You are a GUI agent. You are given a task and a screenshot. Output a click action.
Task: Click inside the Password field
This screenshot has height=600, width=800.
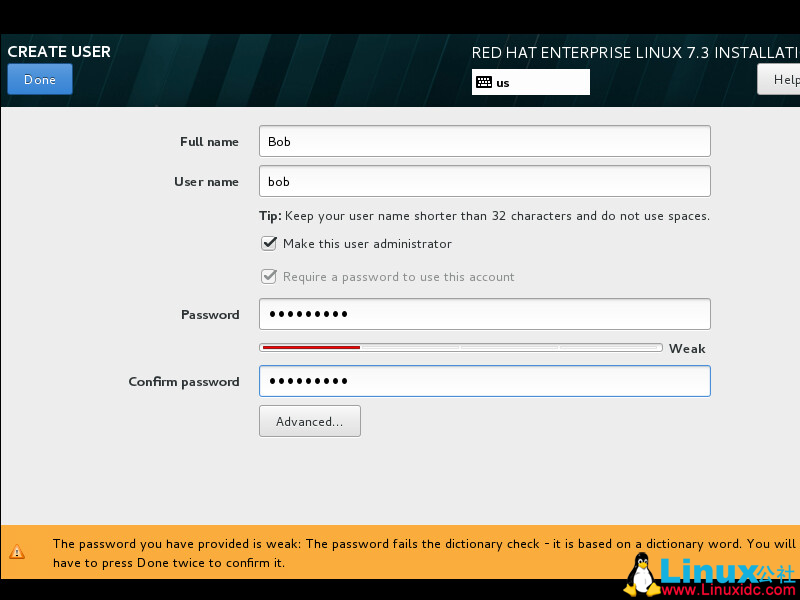pos(484,313)
